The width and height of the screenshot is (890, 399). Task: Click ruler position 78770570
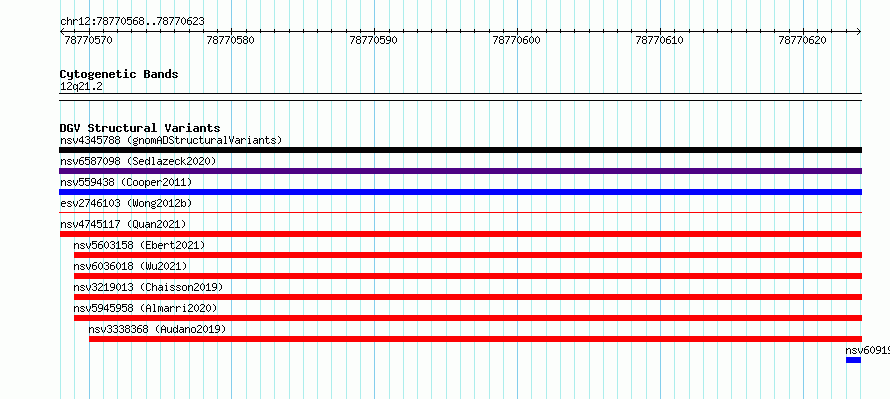89,40
